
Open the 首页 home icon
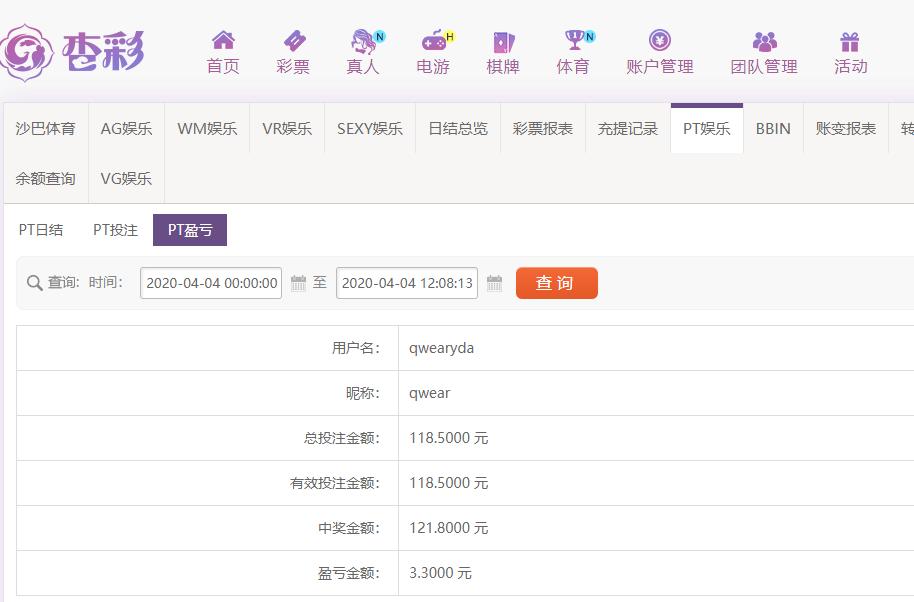[223, 41]
